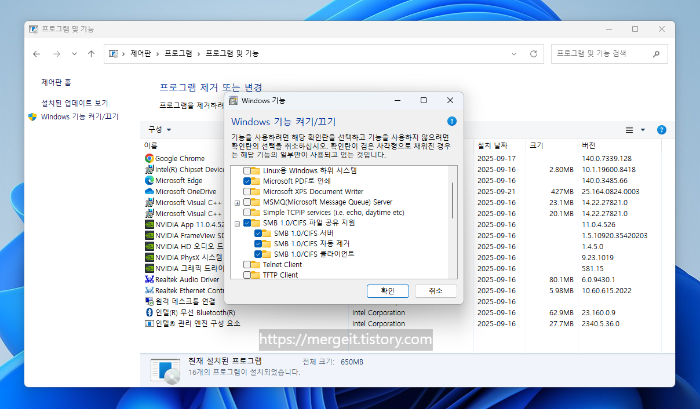700x409 pixels.
Task: Click the view options icon in list toolbar
Action: pyautogui.click(x=629, y=130)
